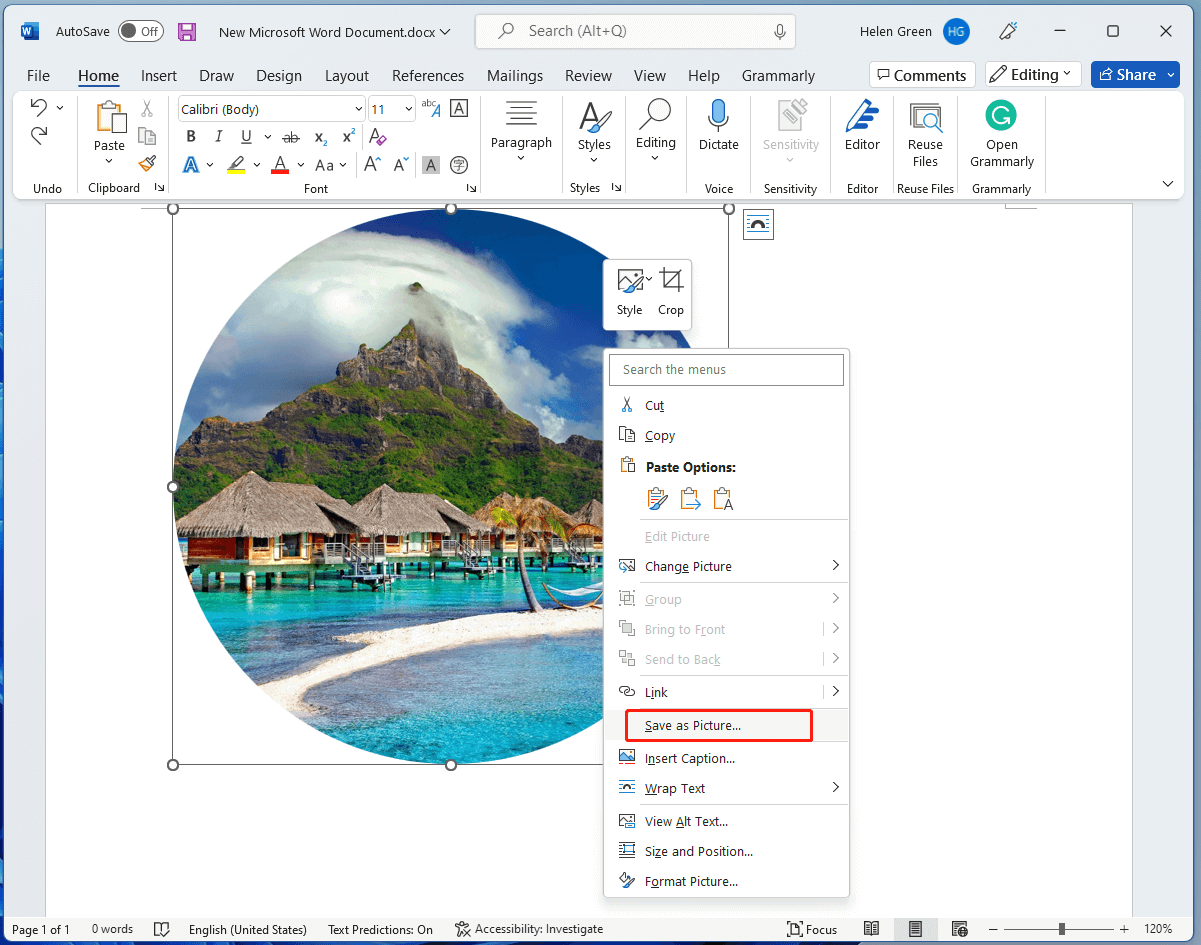Open the Crop tool above the image
The width and height of the screenshot is (1201, 945).
coord(670,290)
